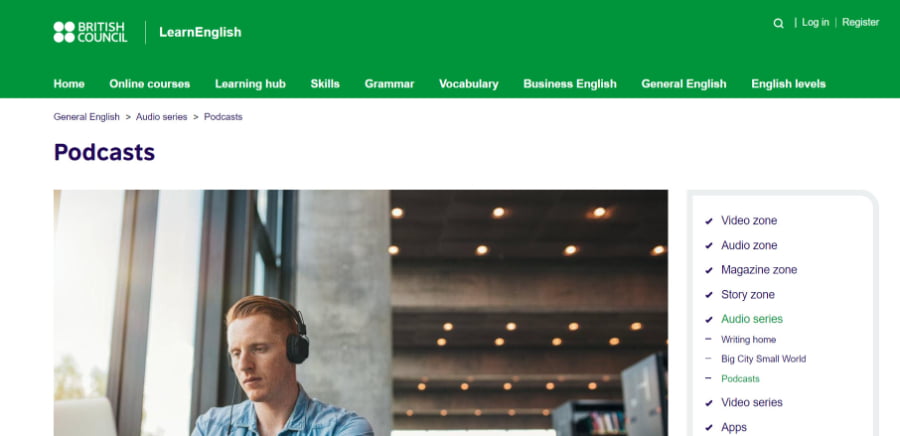Collapse the Audio series sidebar section

(708, 320)
